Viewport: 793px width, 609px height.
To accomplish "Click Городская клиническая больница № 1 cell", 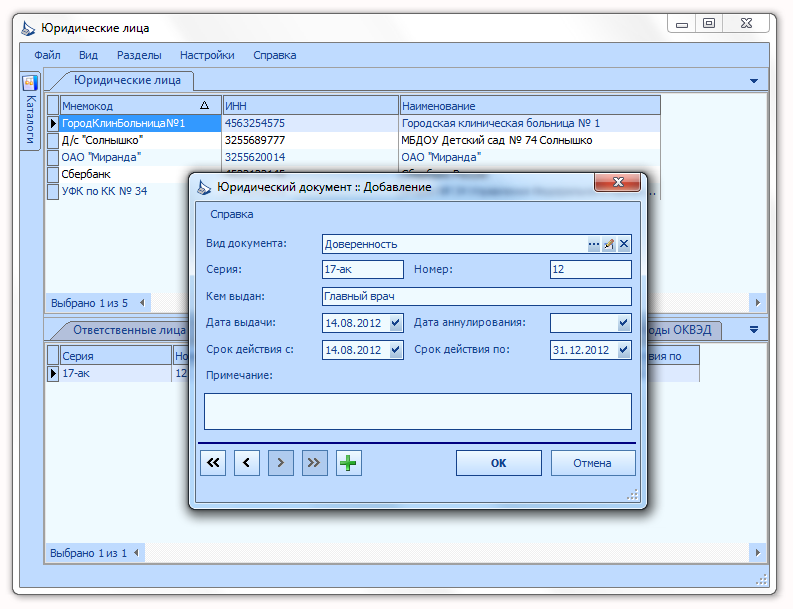I will coord(530,123).
